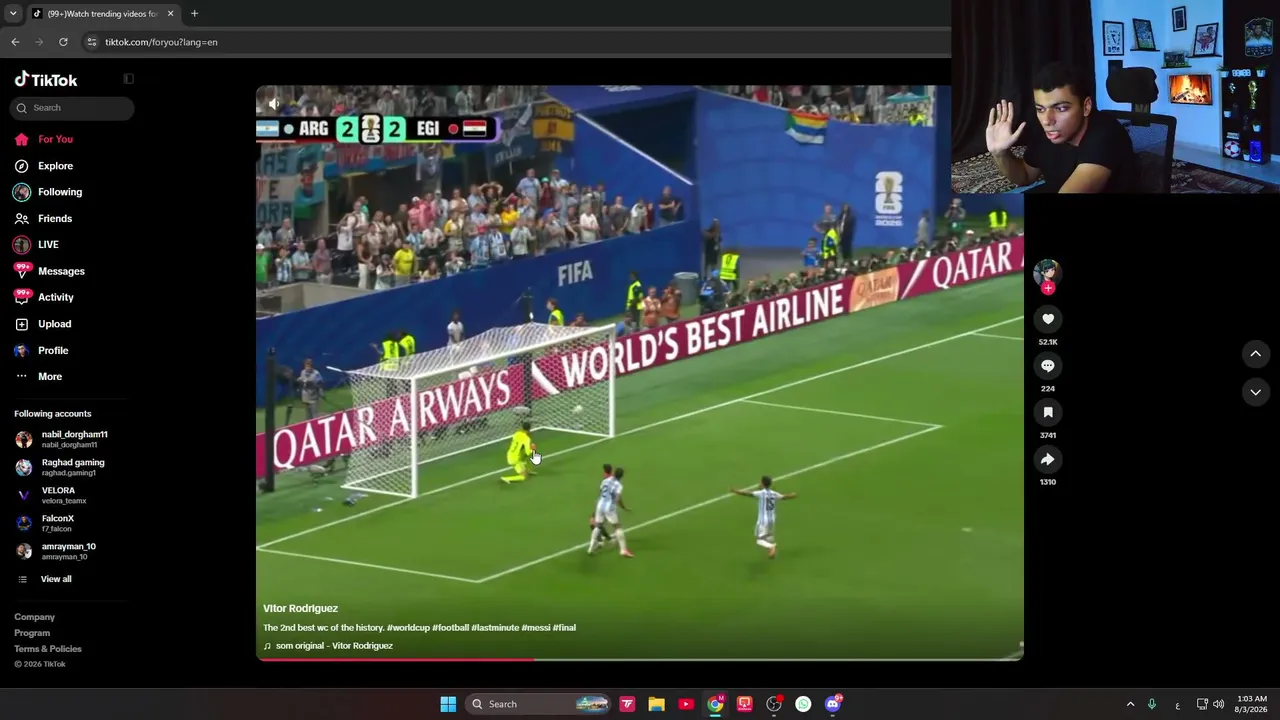Open the volume control in system tray
The height and width of the screenshot is (720, 1280).
[x=1218, y=704]
